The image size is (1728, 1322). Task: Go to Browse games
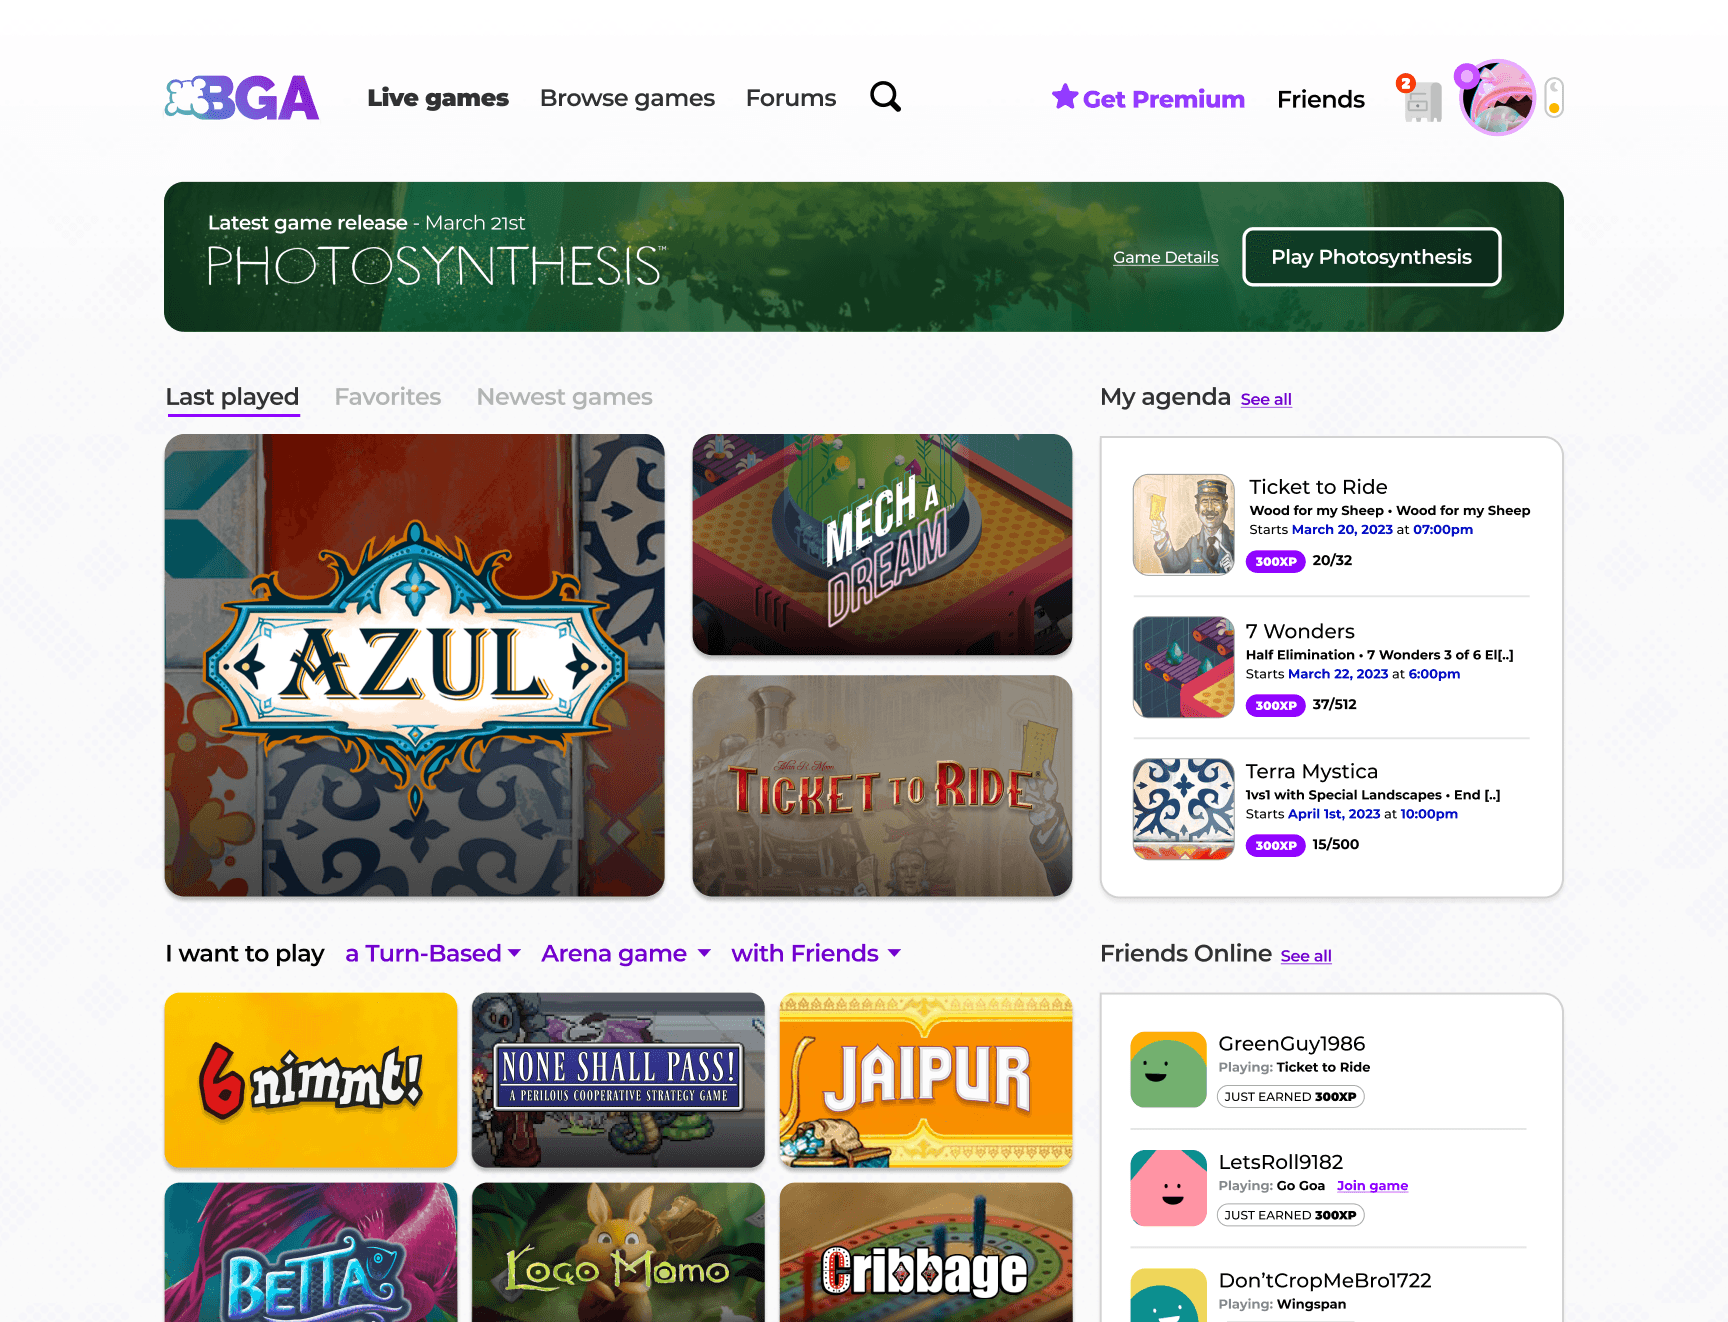click(x=627, y=98)
